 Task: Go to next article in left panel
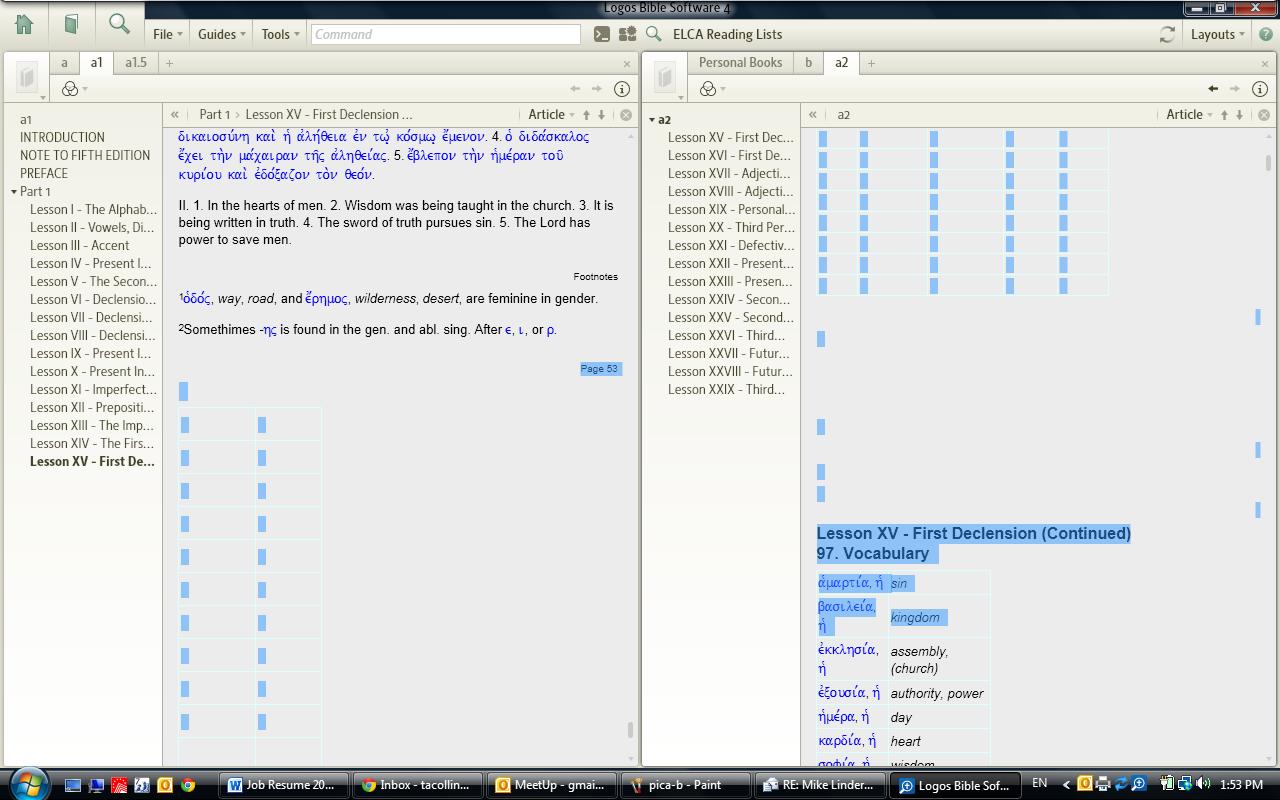pos(601,115)
